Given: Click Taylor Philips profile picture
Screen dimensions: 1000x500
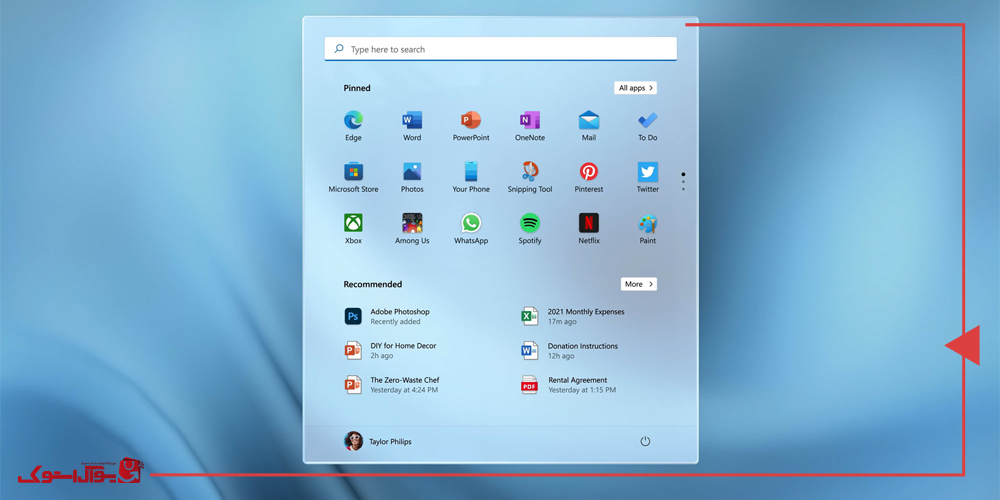Looking at the screenshot, I should click(x=353, y=441).
